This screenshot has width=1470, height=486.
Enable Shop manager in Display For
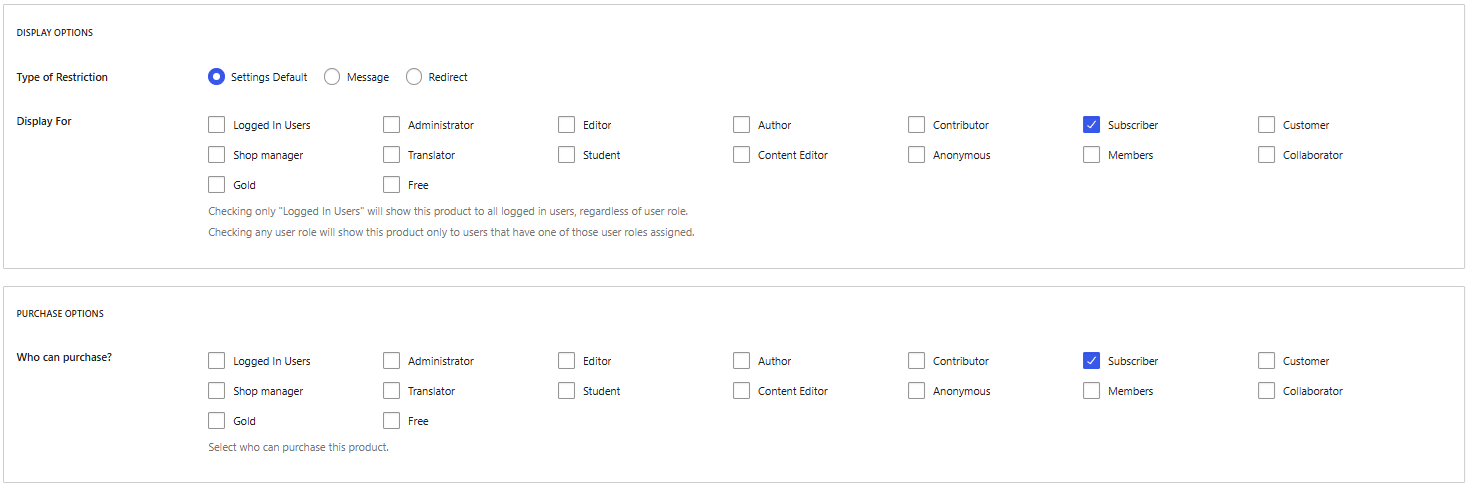coord(216,155)
